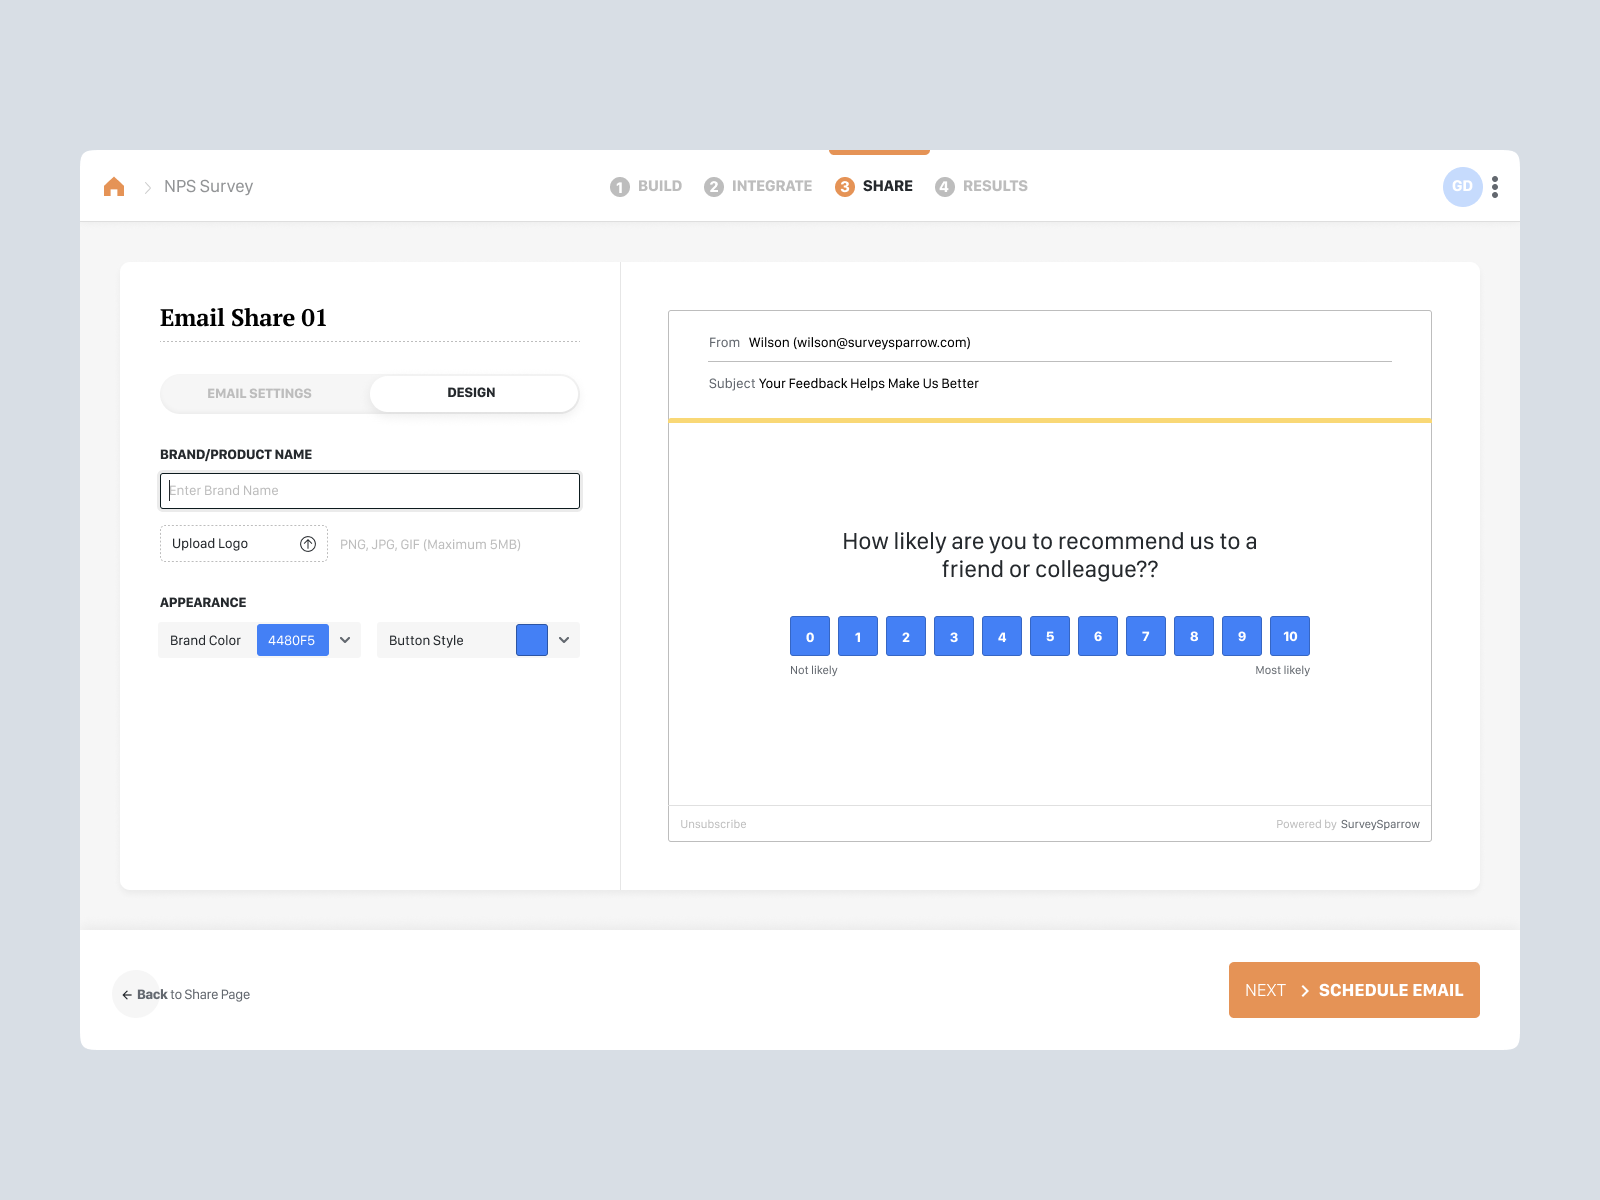
Task: Select rating 4 in the preview
Action: pyautogui.click(x=1002, y=636)
